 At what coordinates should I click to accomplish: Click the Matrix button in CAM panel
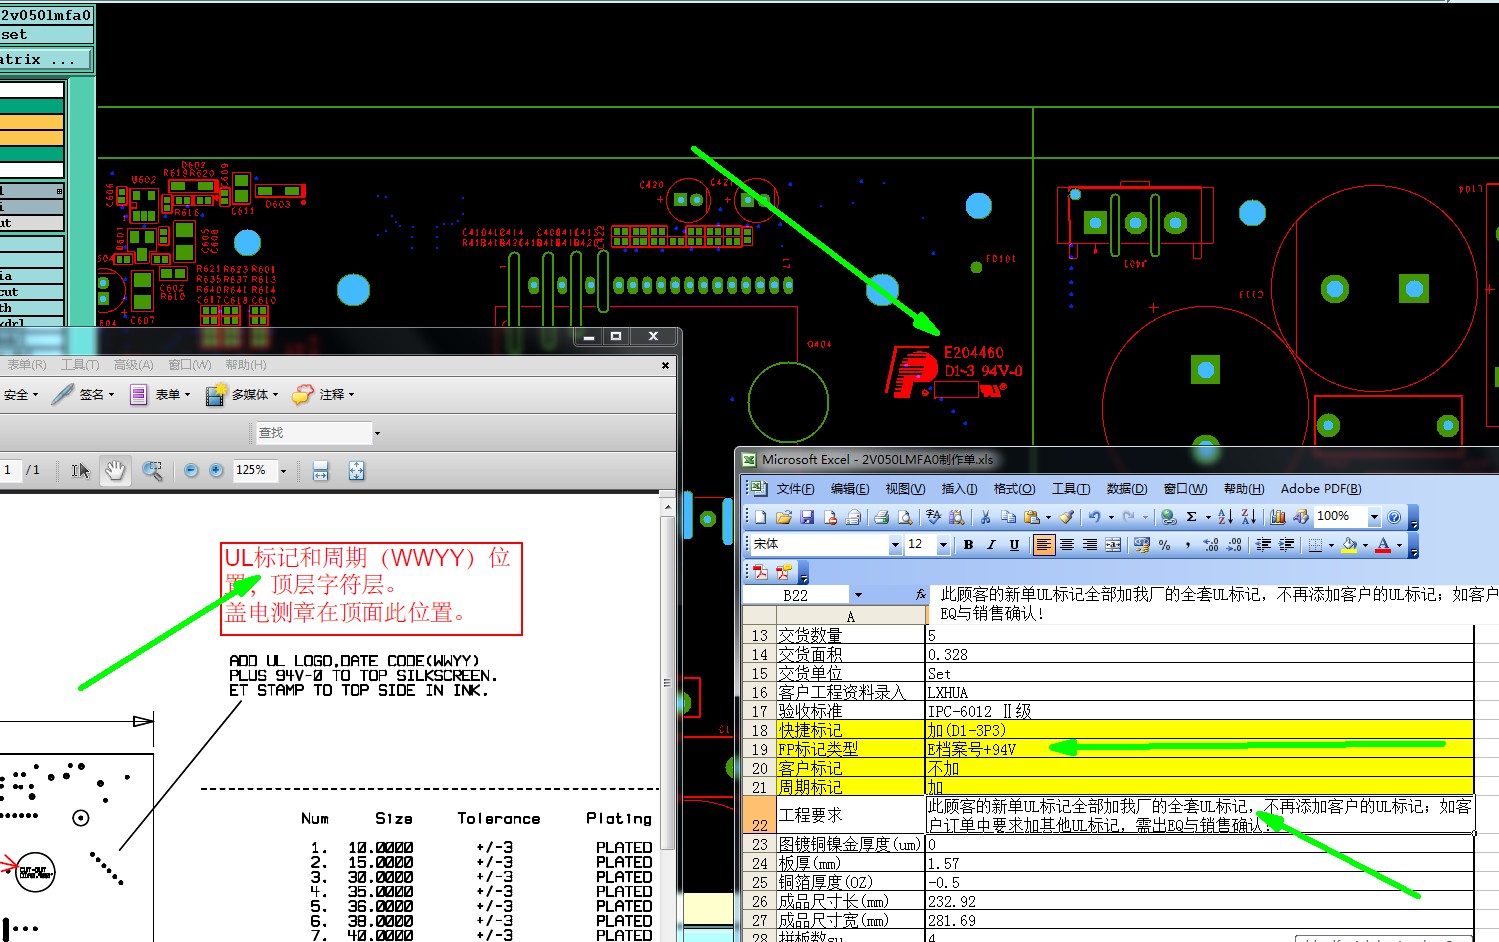point(45,60)
